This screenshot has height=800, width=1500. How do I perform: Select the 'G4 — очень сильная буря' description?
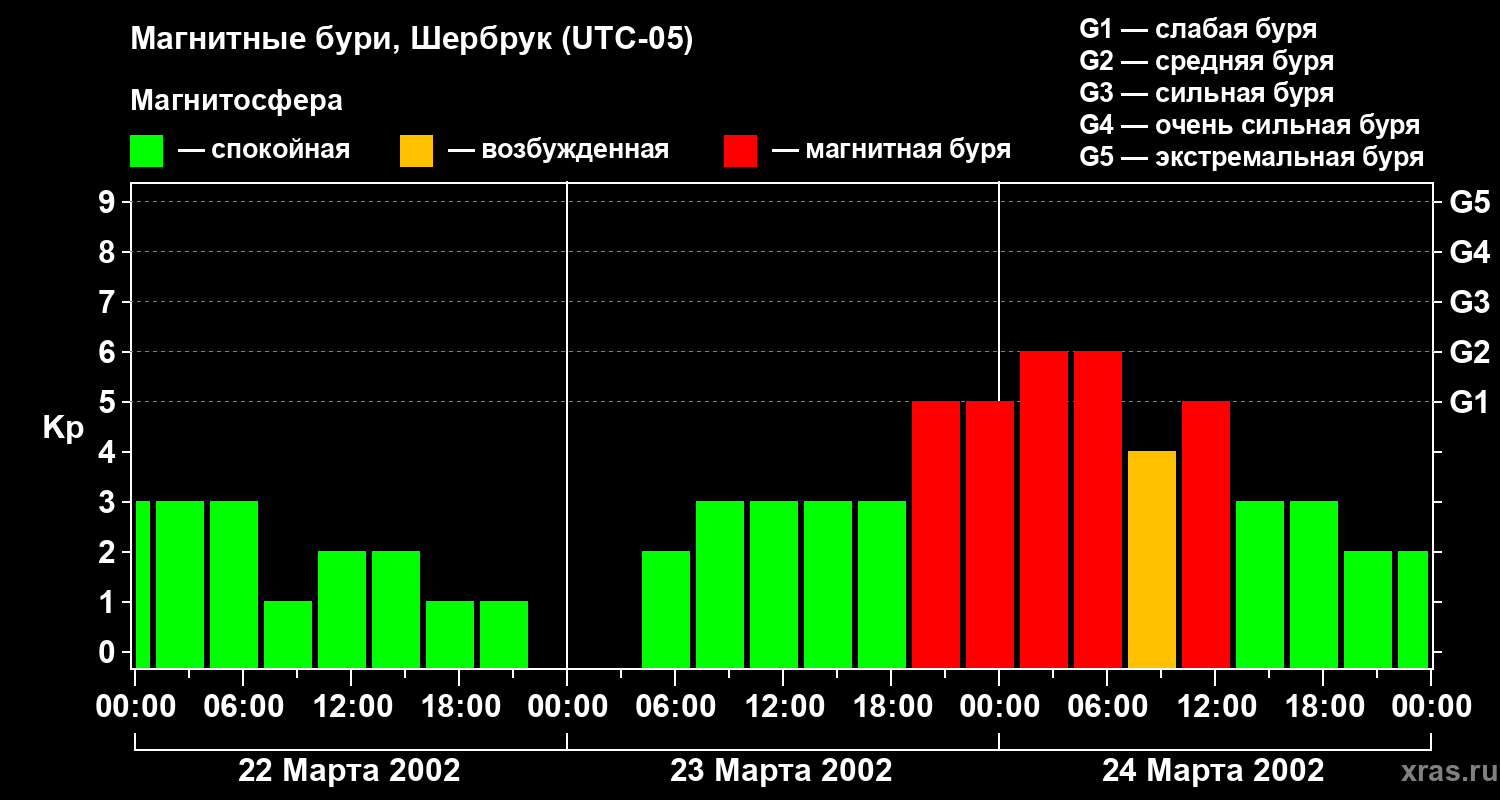click(1250, 125)
